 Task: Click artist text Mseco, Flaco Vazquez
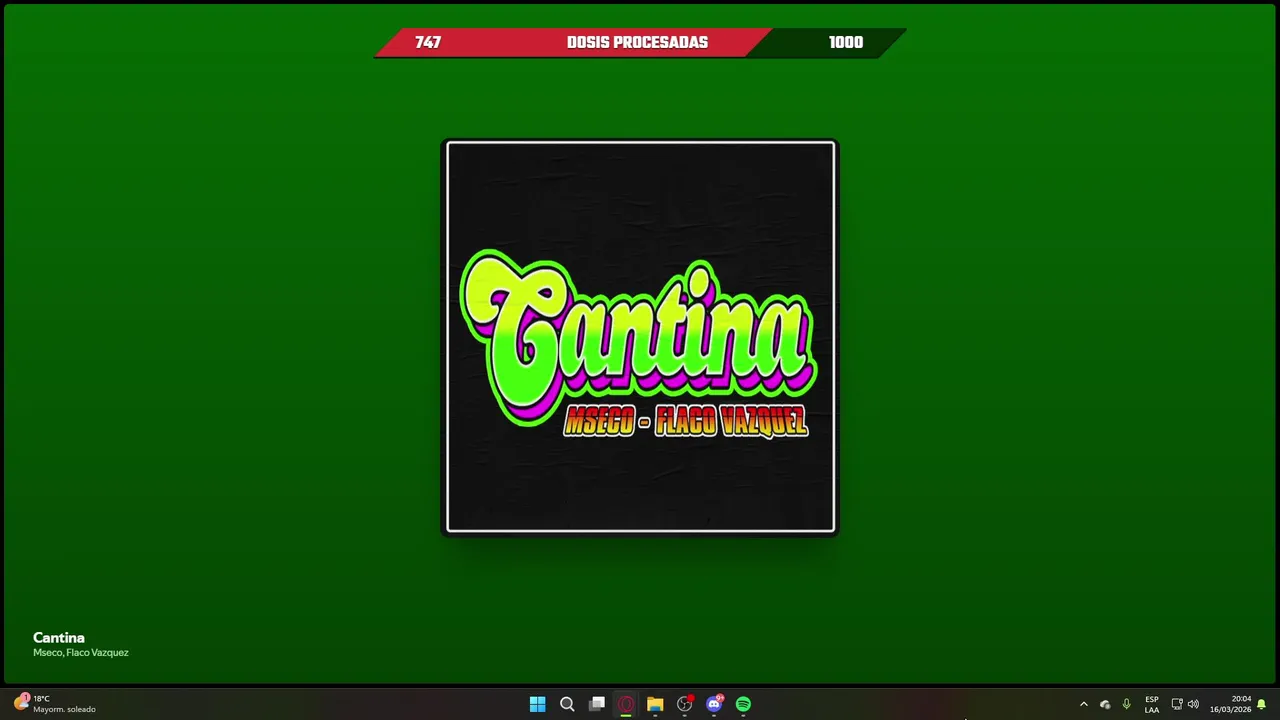tap(81, 653)
